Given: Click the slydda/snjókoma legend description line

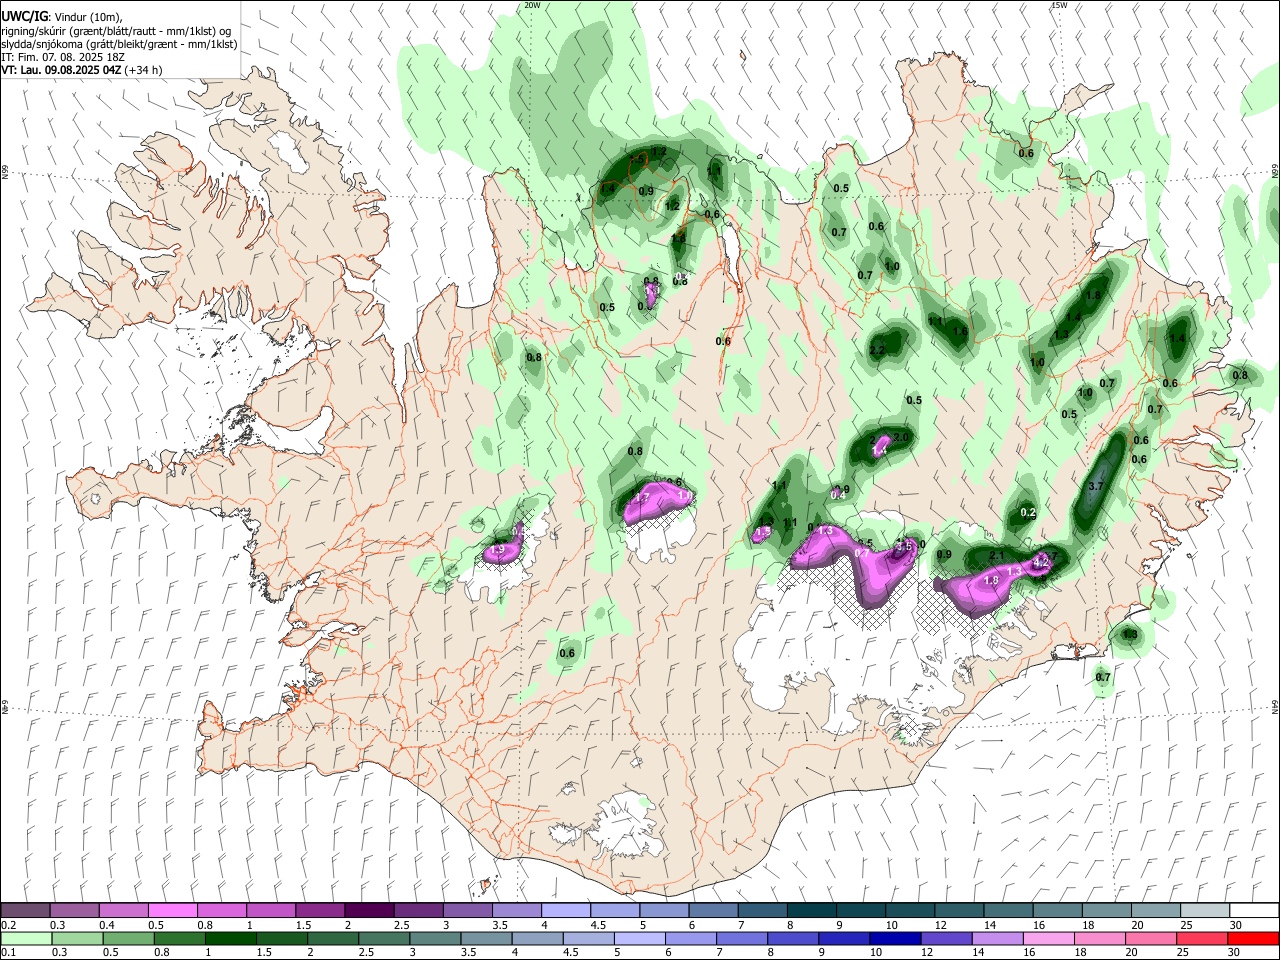Looking at the screenshot, I should pyautogui.click(x=119, y=44).
